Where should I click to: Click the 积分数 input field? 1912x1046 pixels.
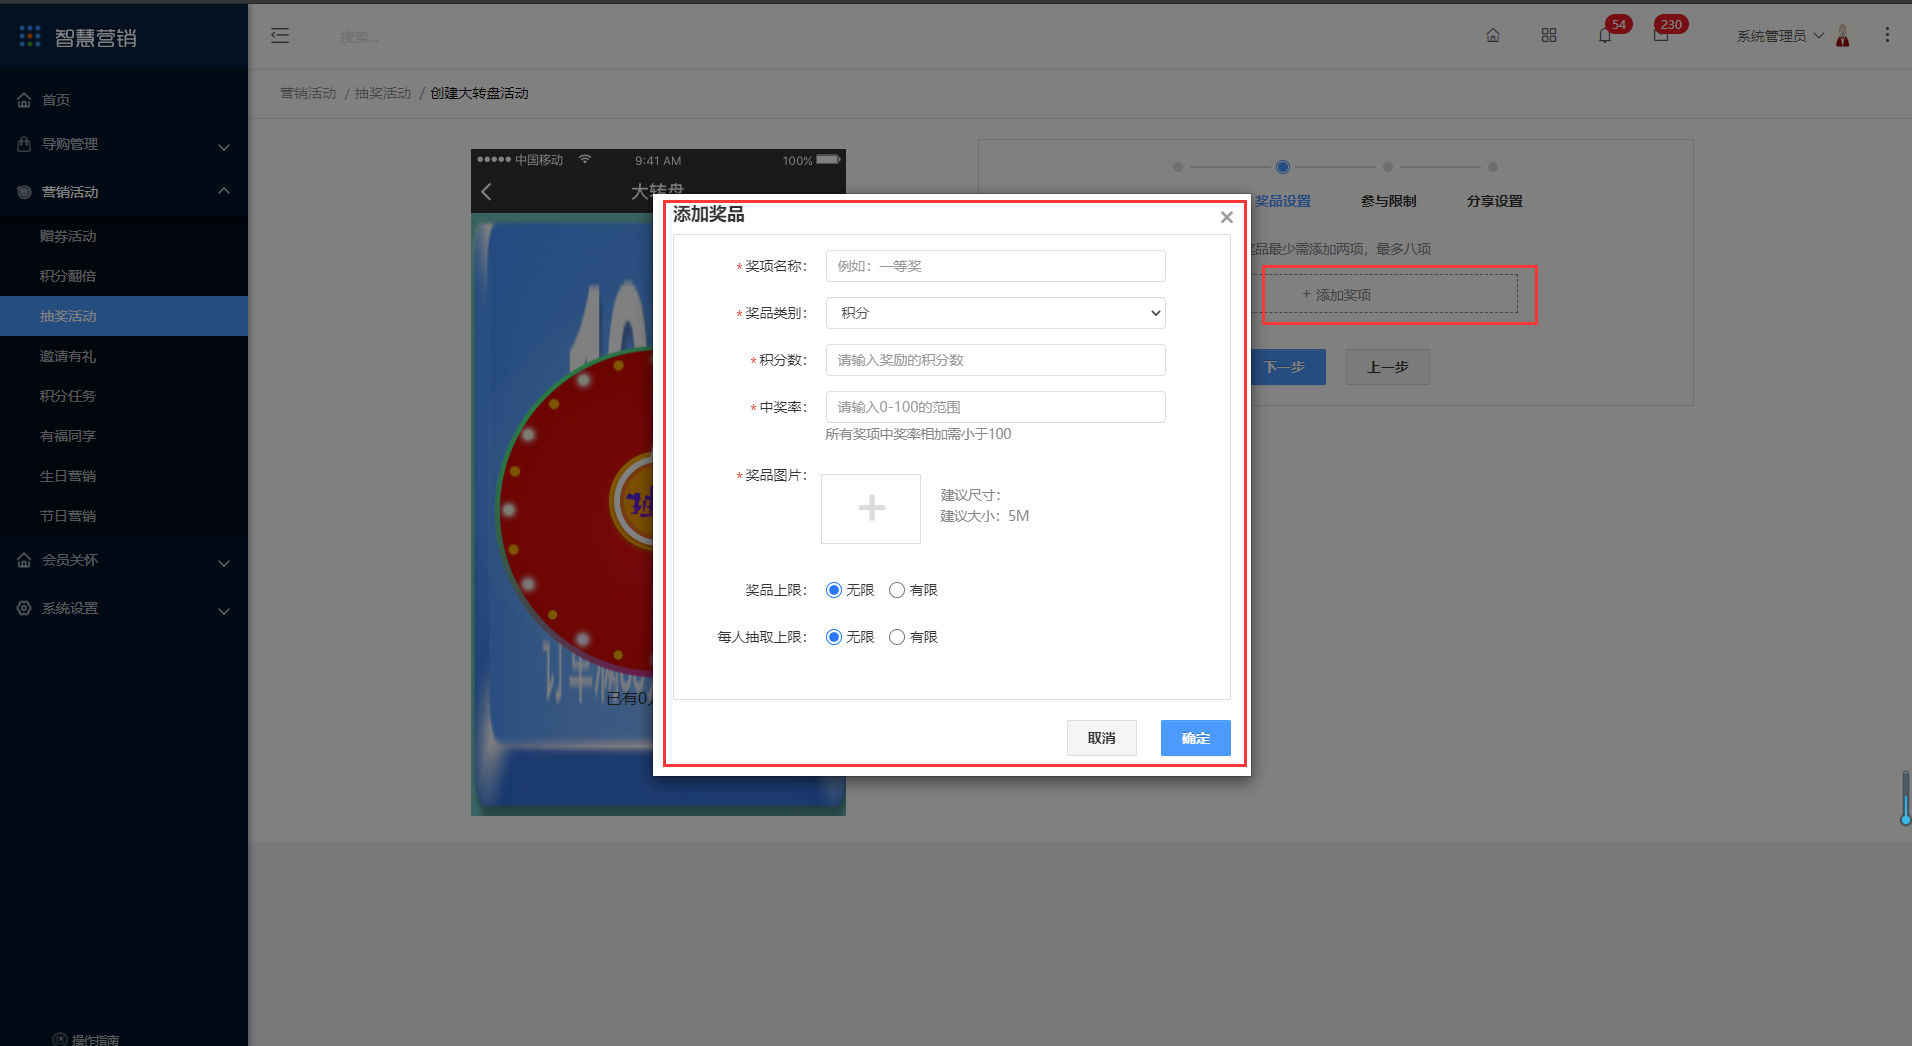click(x=996, y=360)
